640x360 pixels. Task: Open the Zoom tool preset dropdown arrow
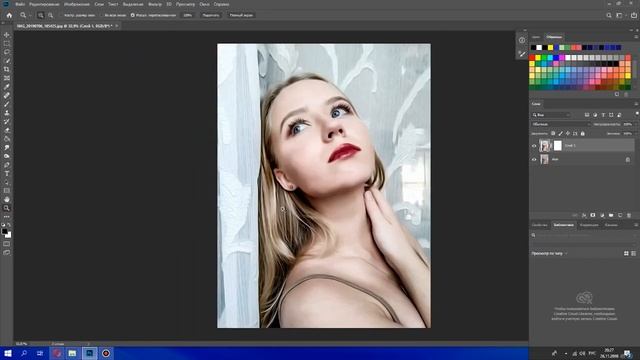(x=30, y=15)
